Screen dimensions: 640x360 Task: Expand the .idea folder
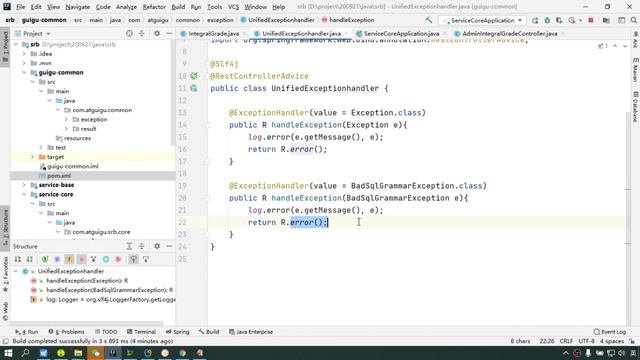(24, 53)
